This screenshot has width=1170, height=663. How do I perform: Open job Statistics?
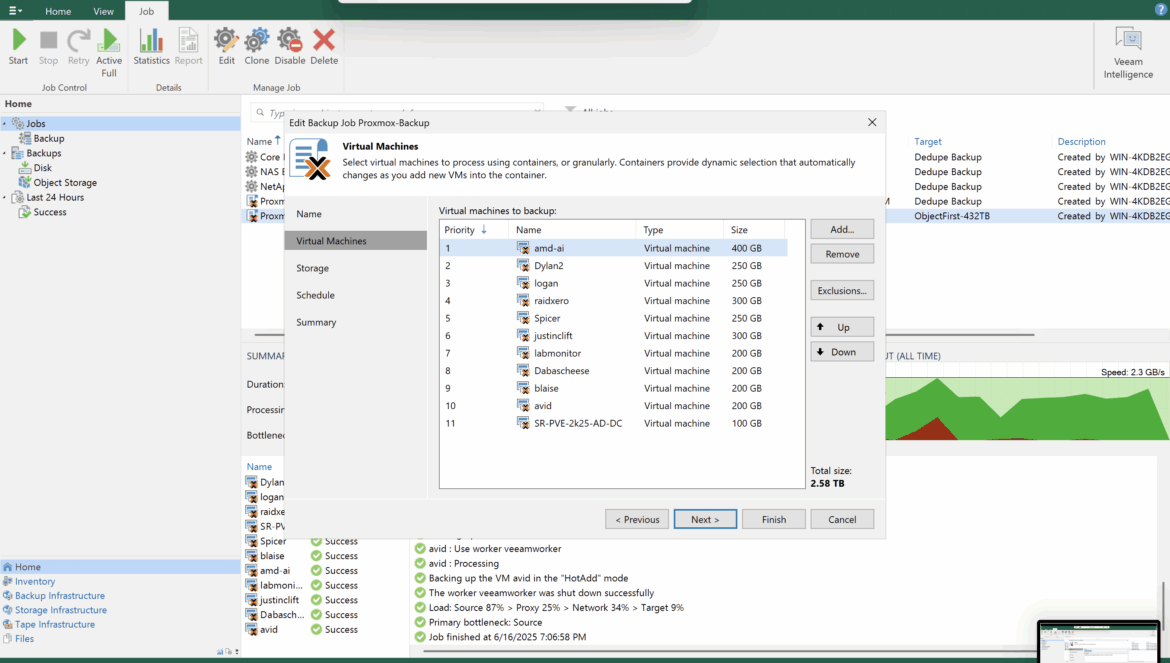click(151, 46)
